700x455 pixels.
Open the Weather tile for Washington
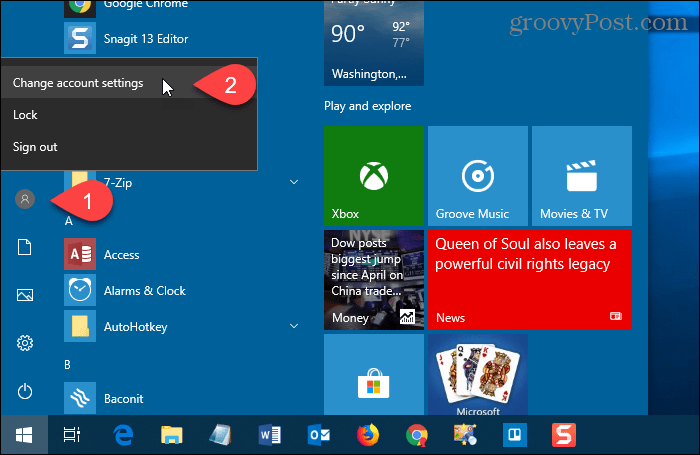point(374,43)
